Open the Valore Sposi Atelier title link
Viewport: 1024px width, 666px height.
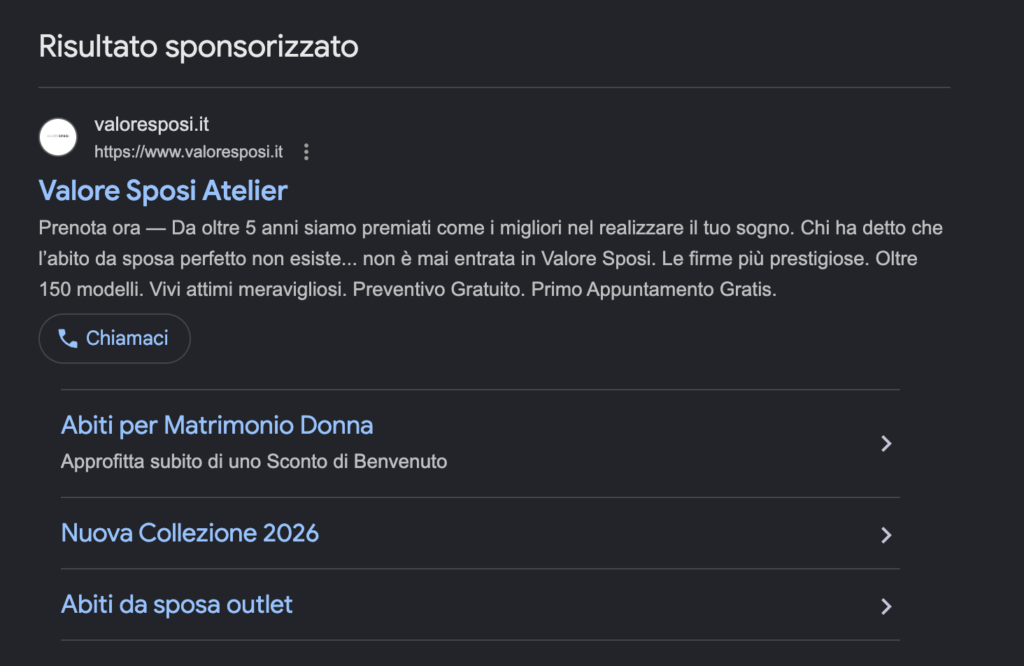click(x=163, y=190)
